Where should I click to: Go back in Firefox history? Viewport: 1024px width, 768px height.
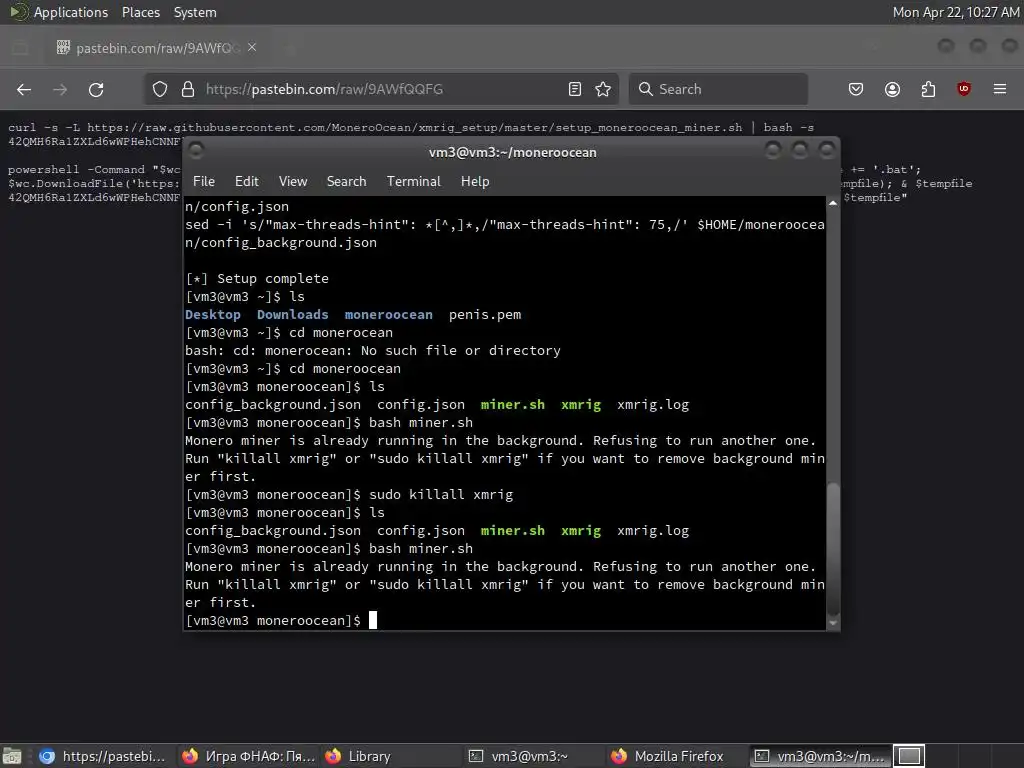pyautogui.click(x=24, y=89)
